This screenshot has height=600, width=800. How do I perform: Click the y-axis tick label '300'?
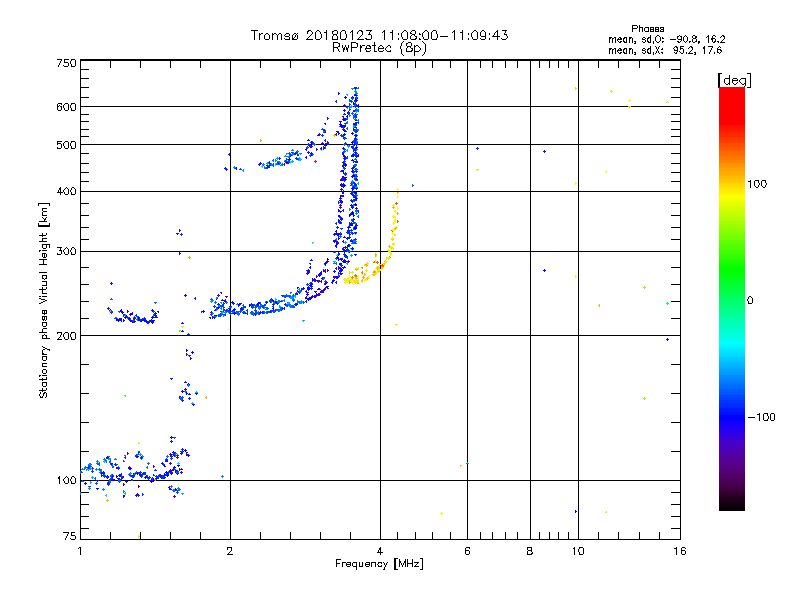(x=66, y=252)
